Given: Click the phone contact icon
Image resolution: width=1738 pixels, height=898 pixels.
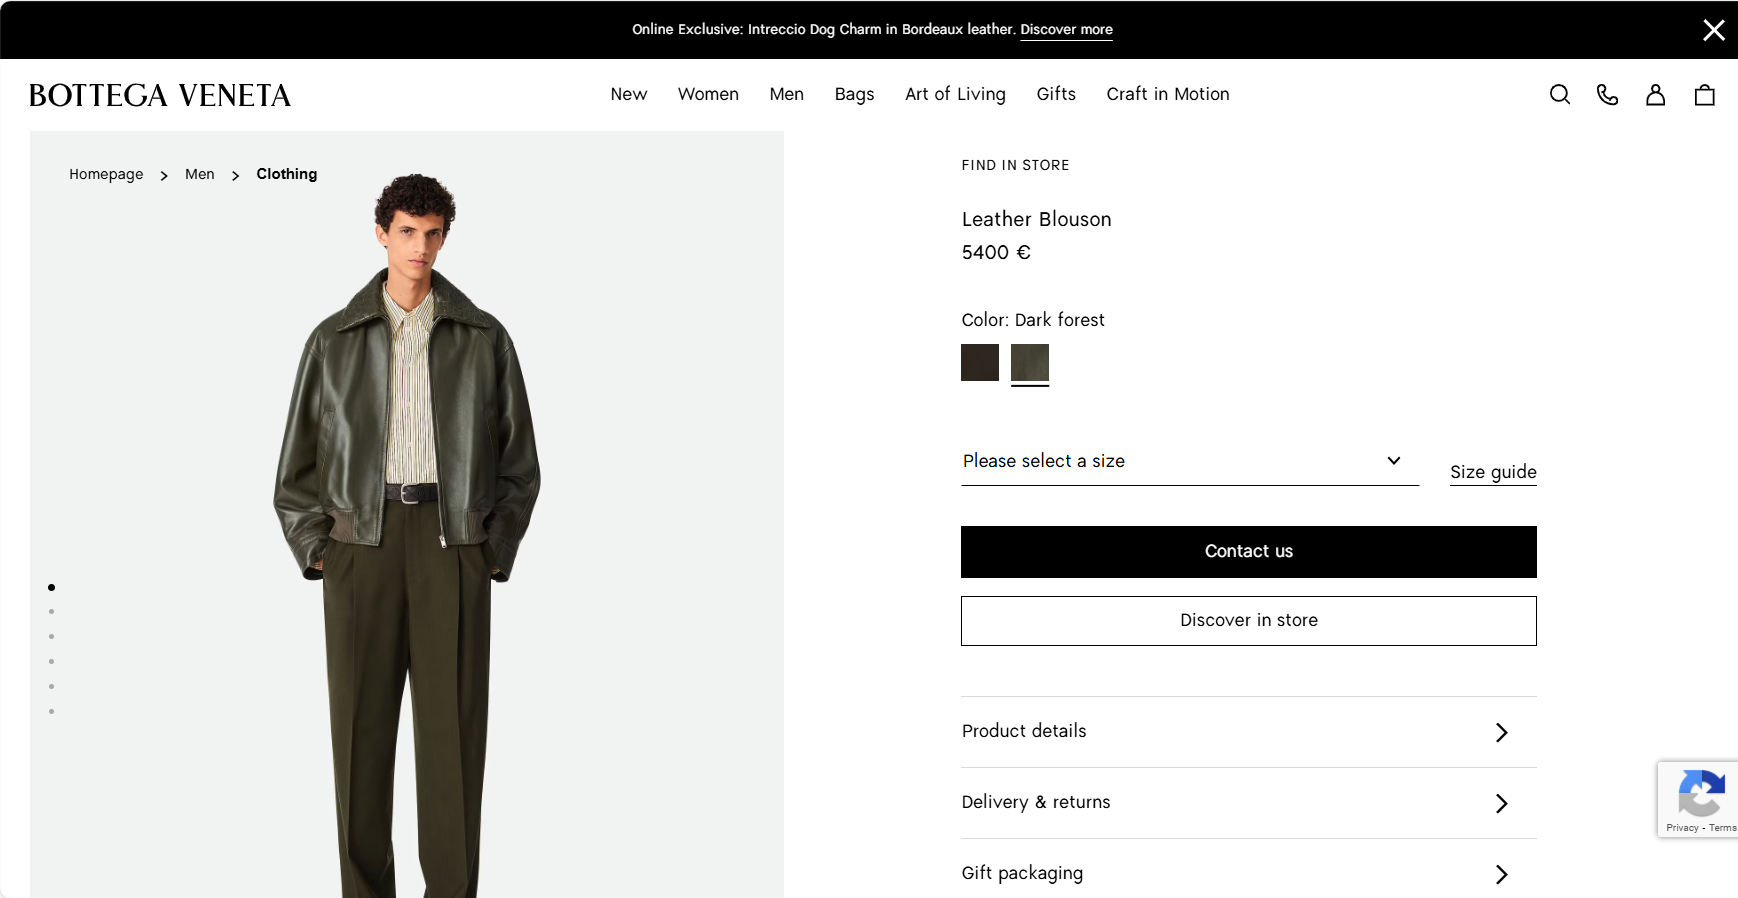Looking at the screenshot, I should pos(1607,95).
